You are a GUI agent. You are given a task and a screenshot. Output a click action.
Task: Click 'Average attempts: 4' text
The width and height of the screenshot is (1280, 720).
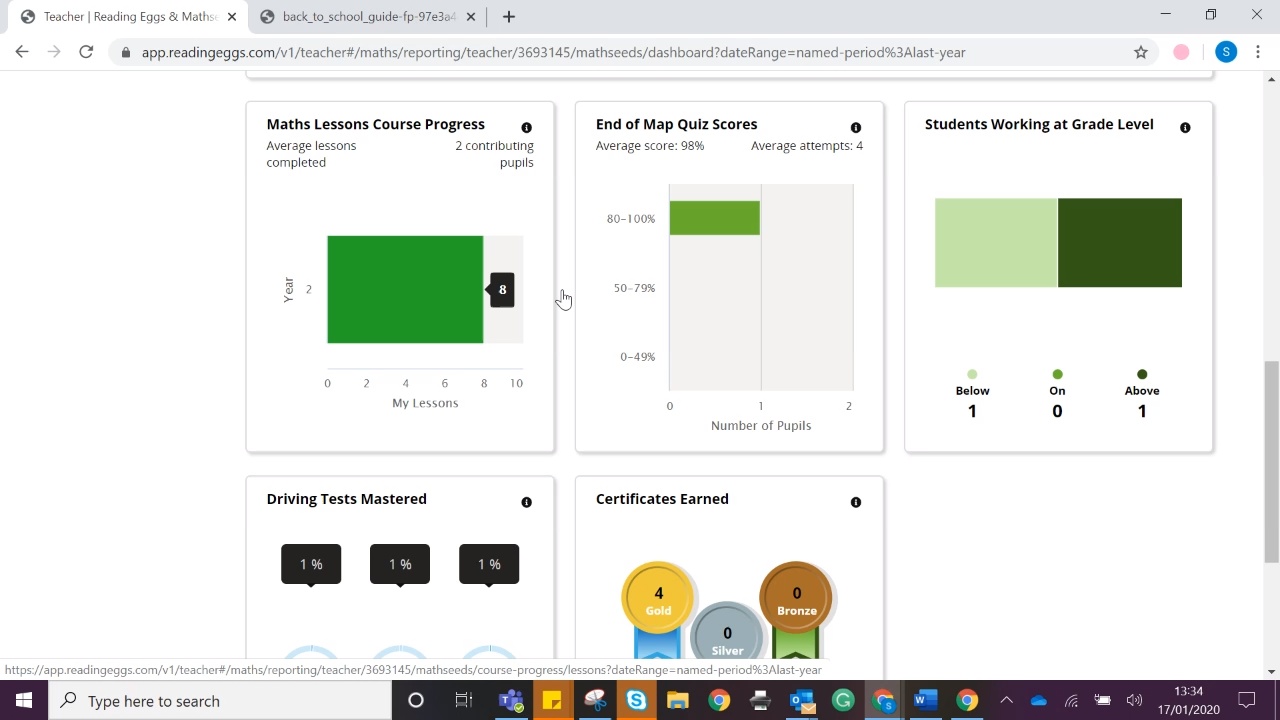tap(807, 146)
